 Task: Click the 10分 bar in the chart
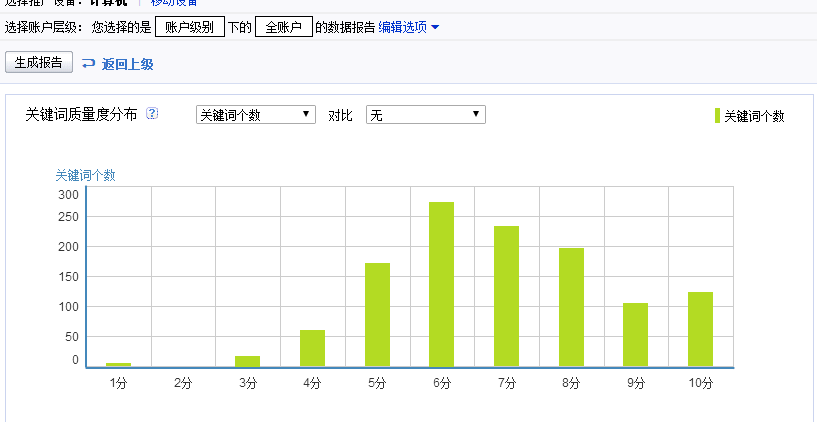(x=700, y=329)
